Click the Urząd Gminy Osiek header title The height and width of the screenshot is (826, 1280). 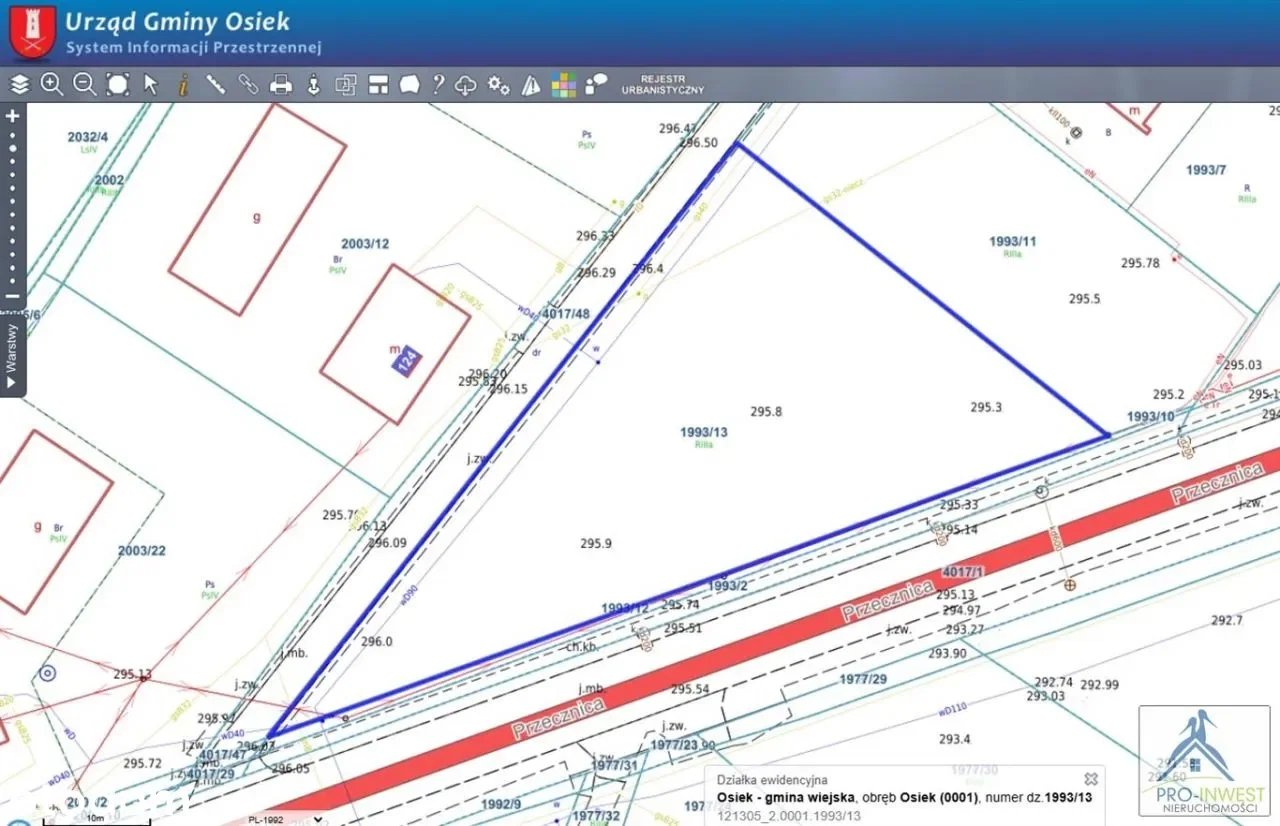pos(177,21)
